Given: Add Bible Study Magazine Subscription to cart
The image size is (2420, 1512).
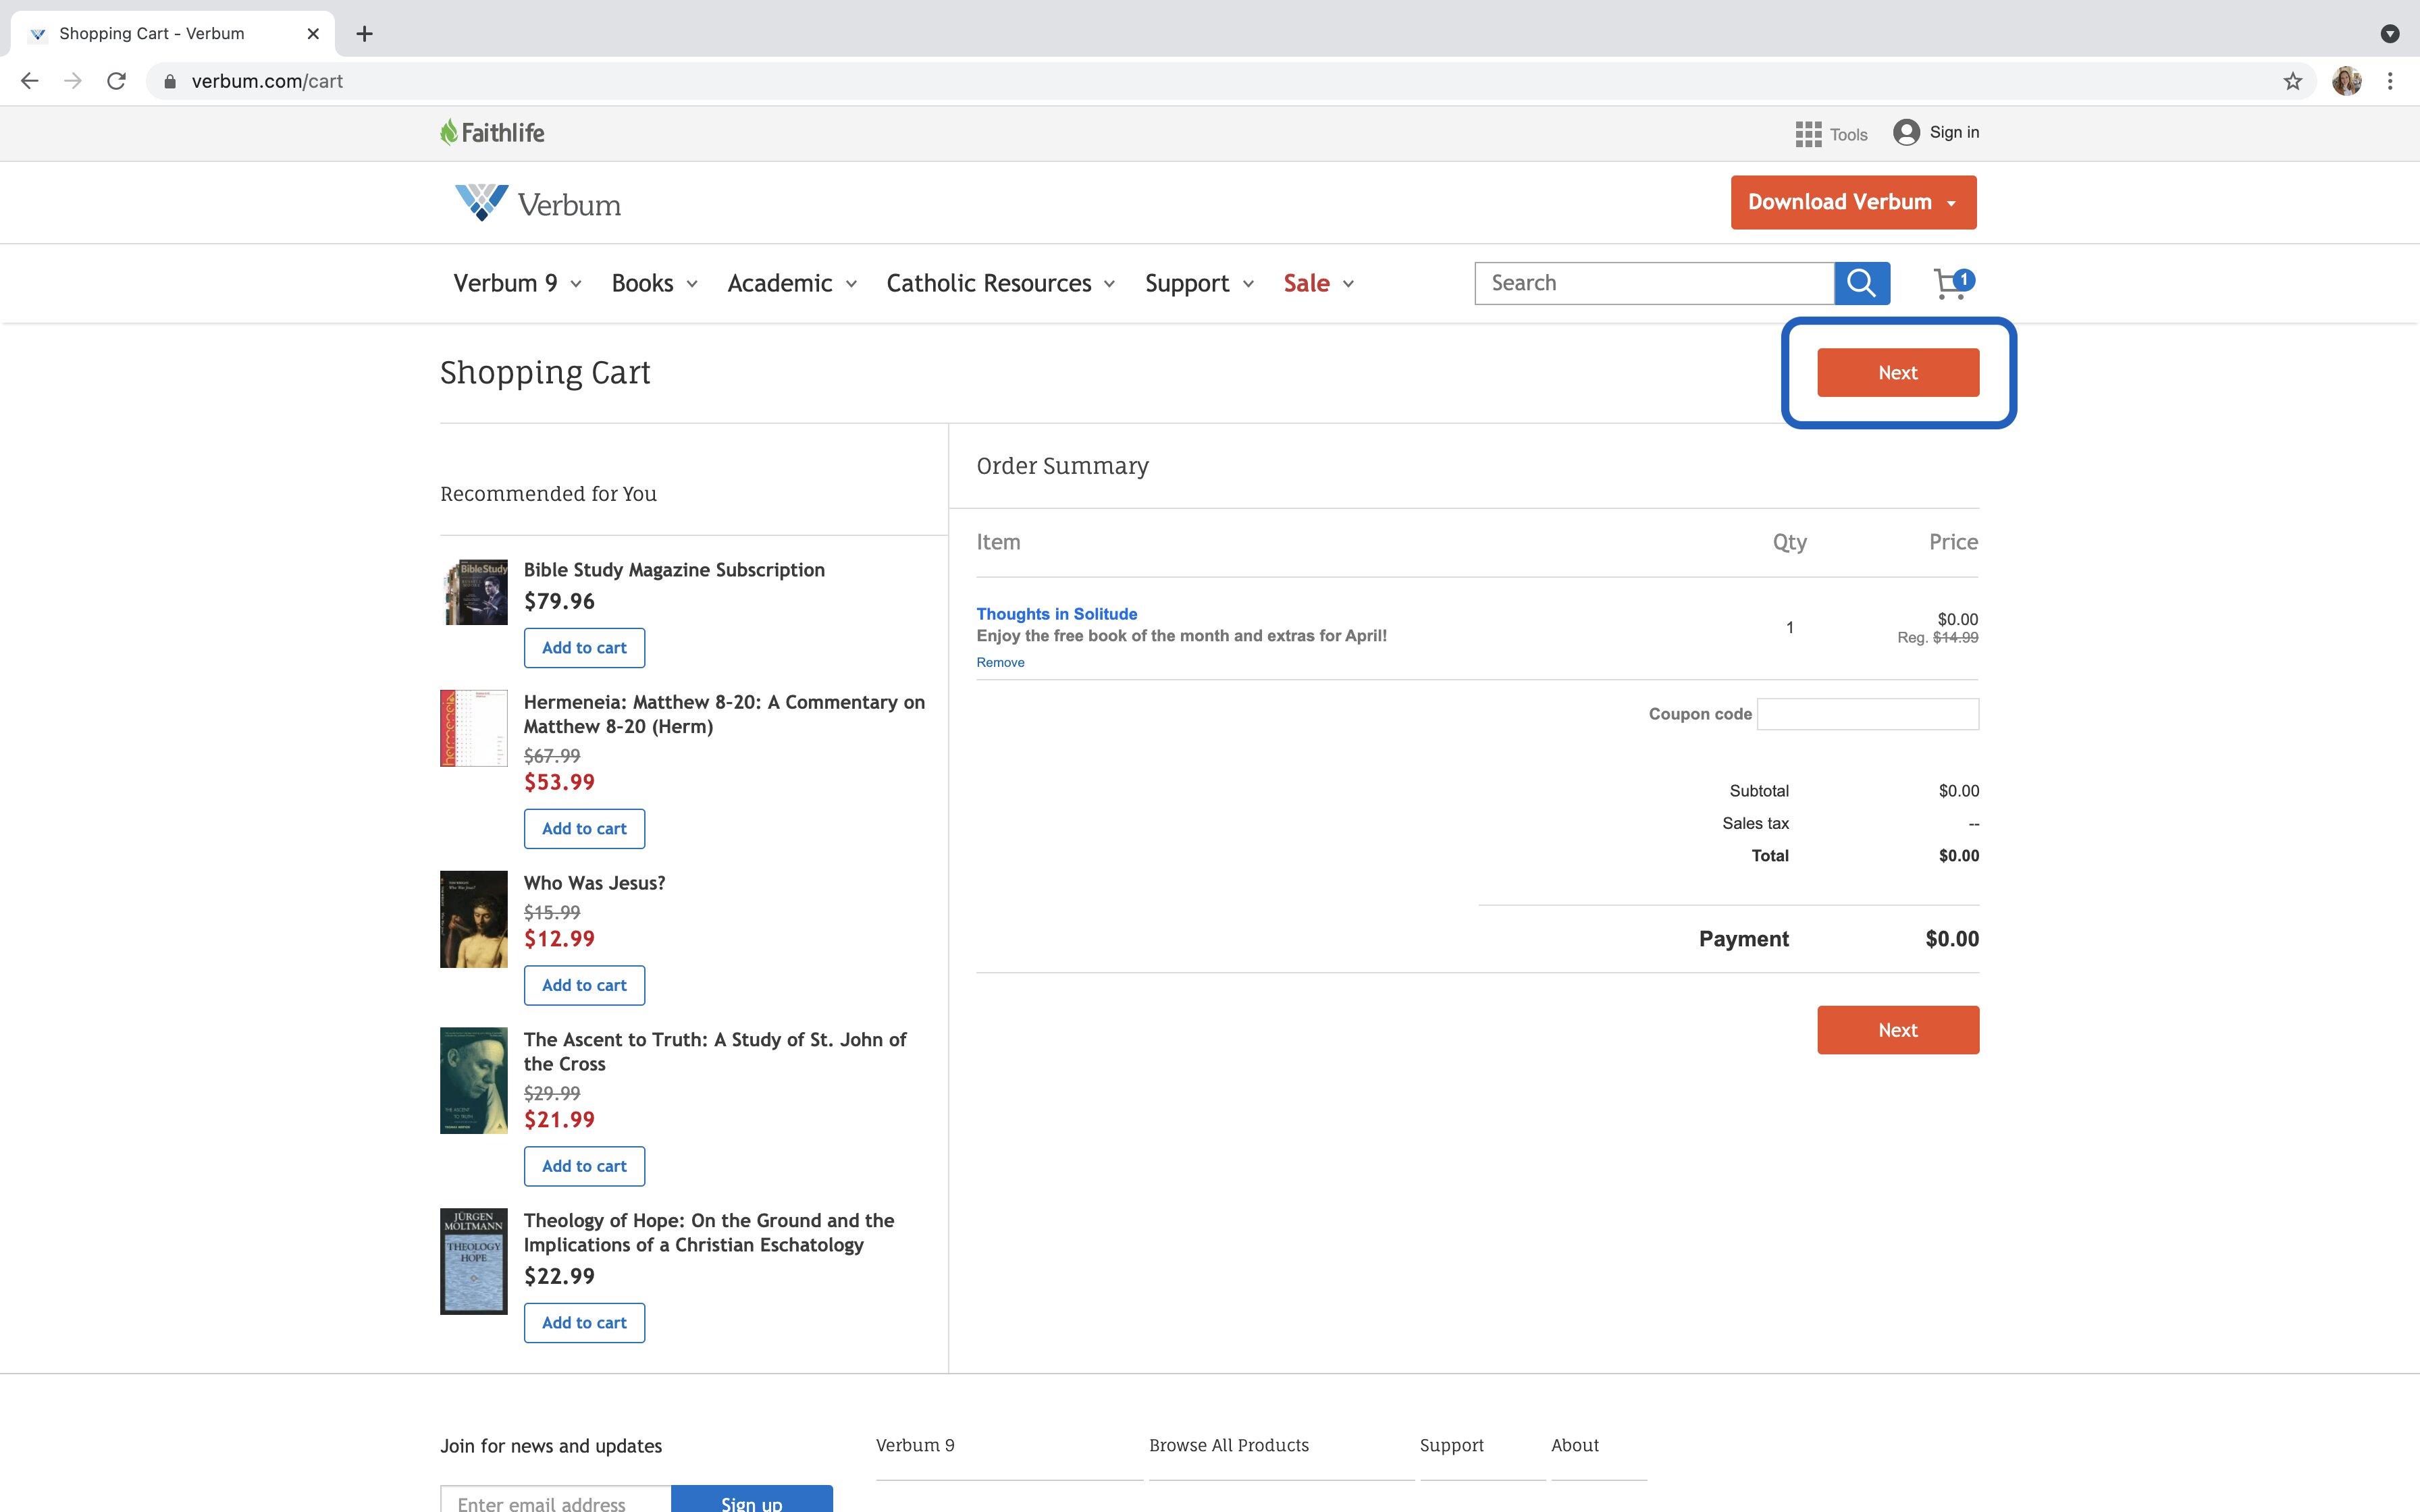Looking at the screenshot, I should 584,648.
